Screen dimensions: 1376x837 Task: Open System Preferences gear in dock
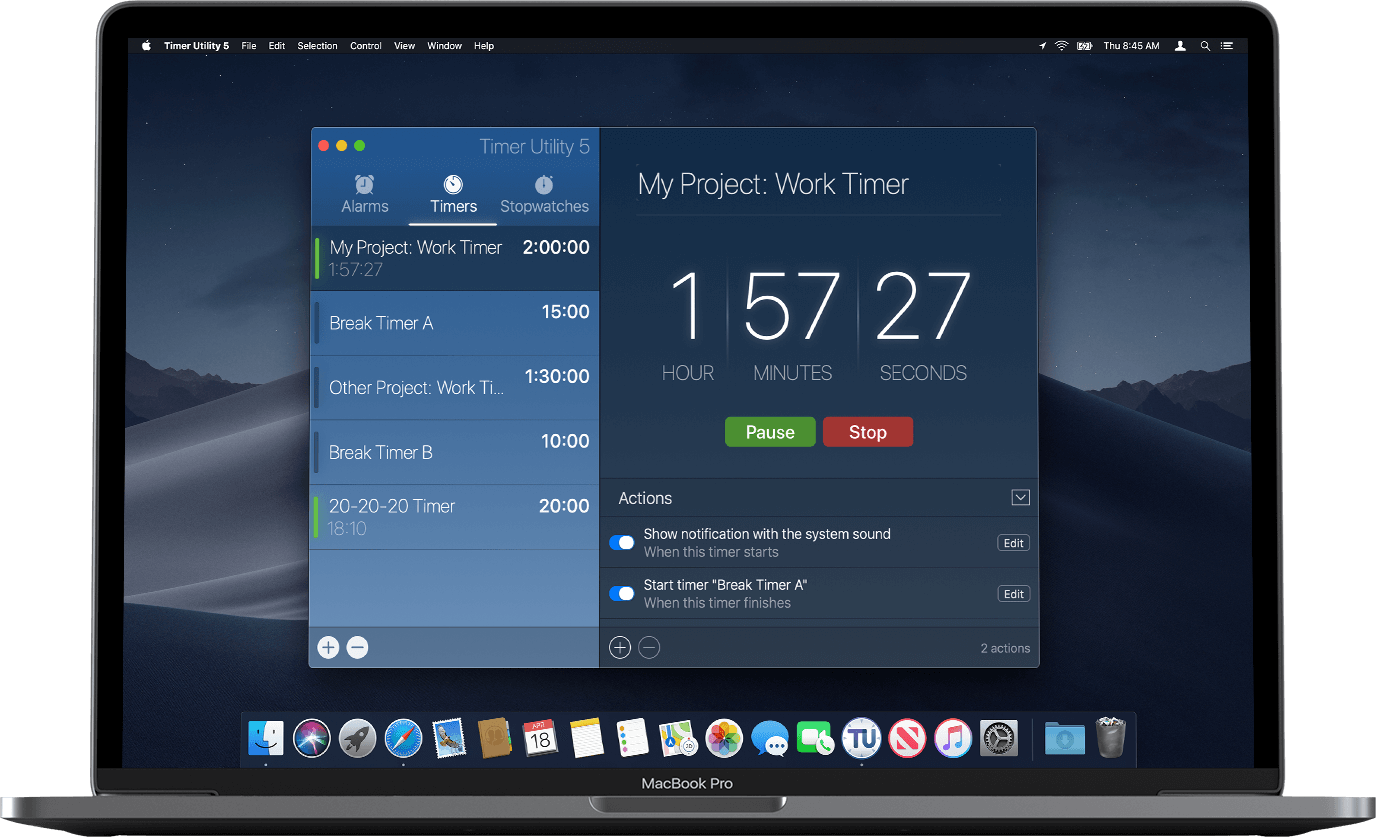pos(998,739)
